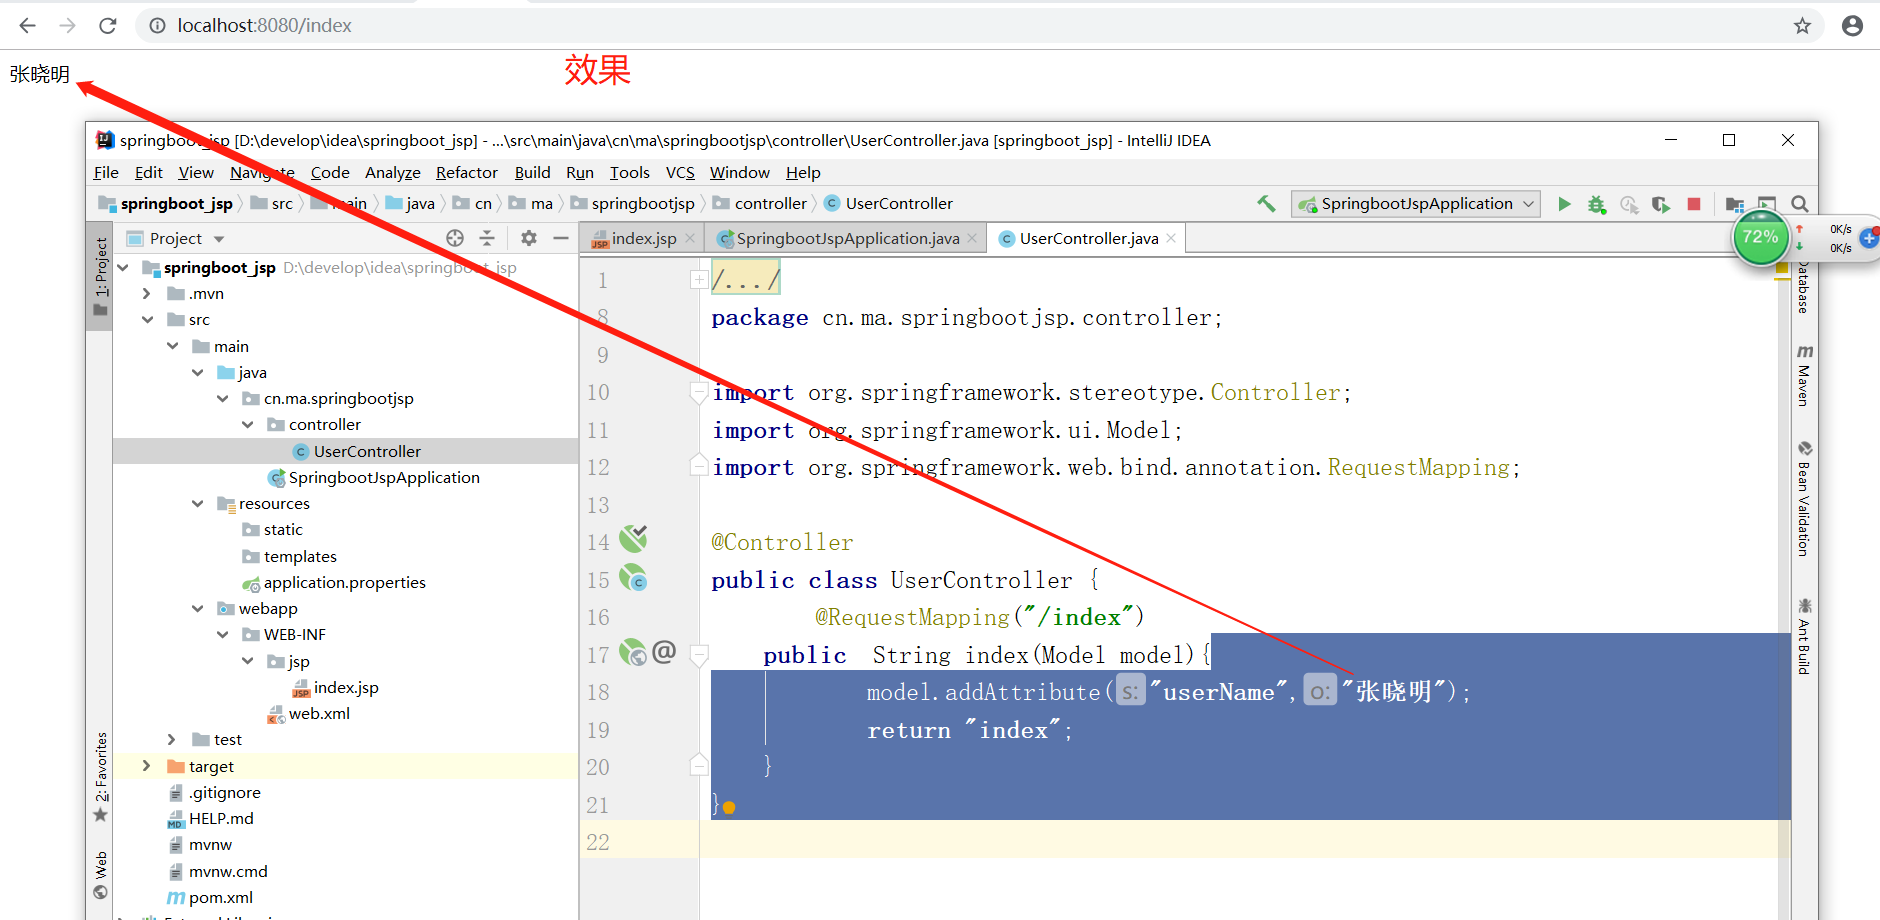This screenshot has height=920, width=1880.
Task: Toggle the 2: Favorites tool window
Action: (100, 777)
